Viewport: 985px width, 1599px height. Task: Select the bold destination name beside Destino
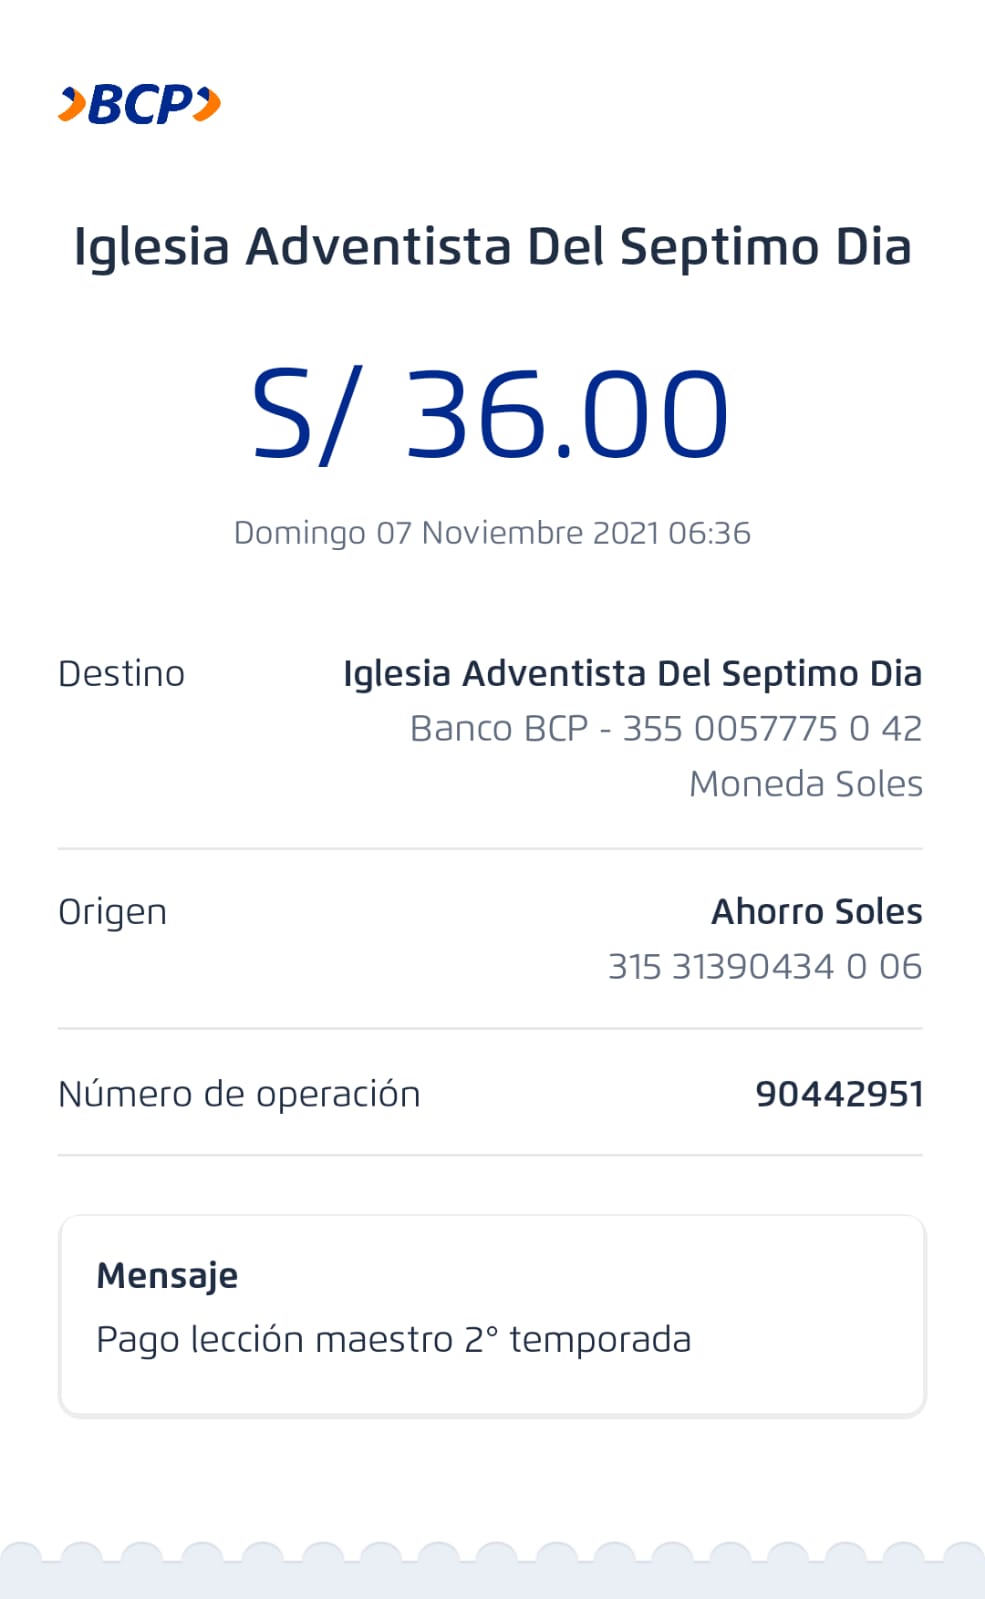click(632, 674)
